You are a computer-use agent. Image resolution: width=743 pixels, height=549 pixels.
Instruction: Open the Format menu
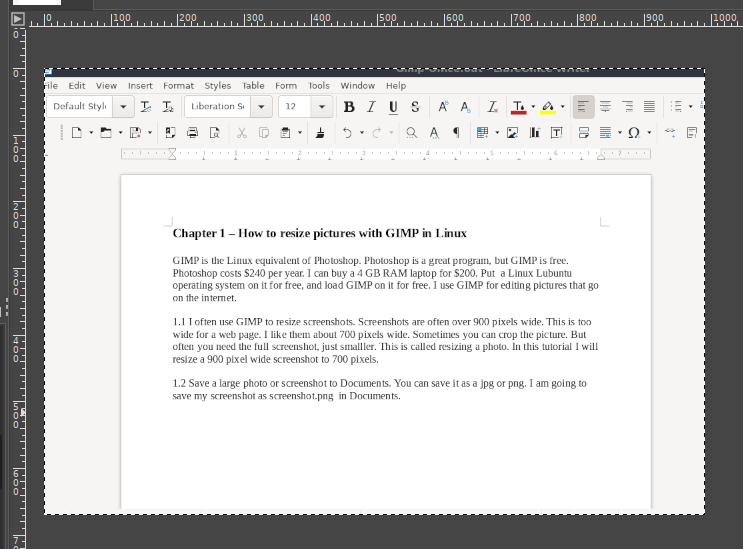179,86
